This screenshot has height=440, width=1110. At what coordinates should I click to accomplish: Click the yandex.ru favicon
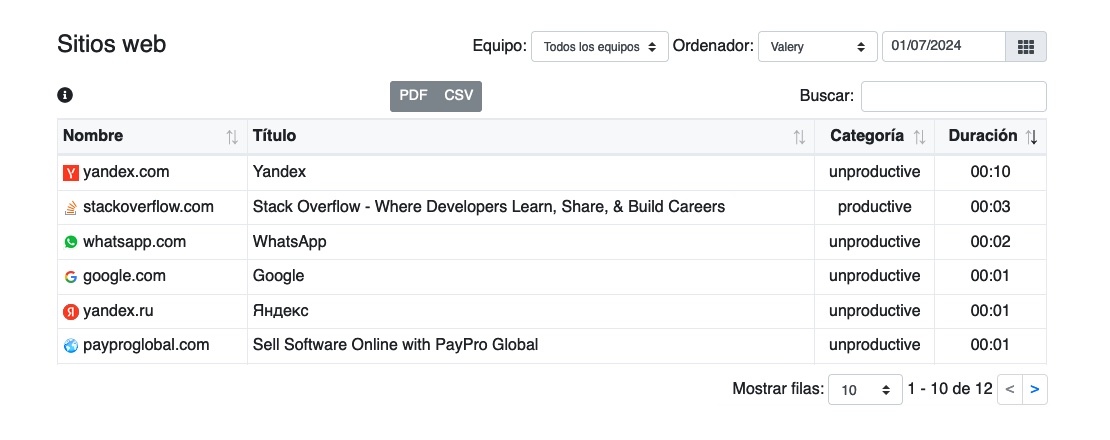click(x=71, y=311)
